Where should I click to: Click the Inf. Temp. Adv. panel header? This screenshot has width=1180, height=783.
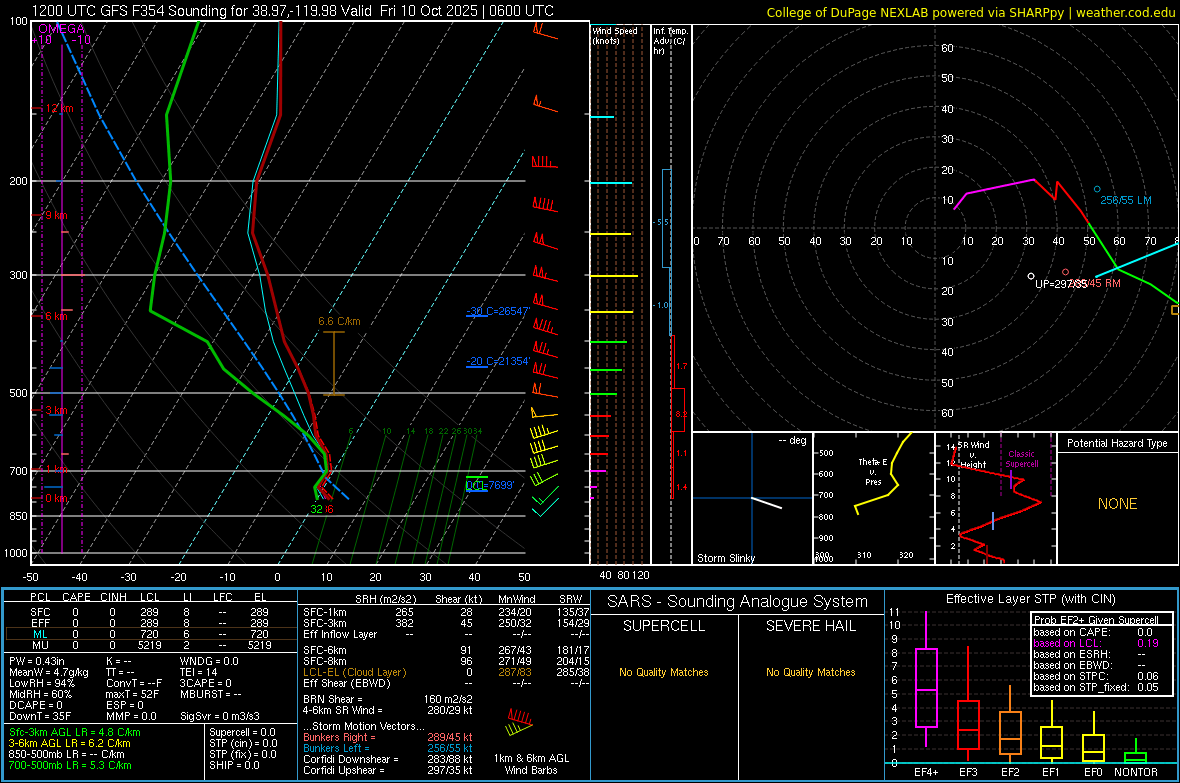point(670,41)
